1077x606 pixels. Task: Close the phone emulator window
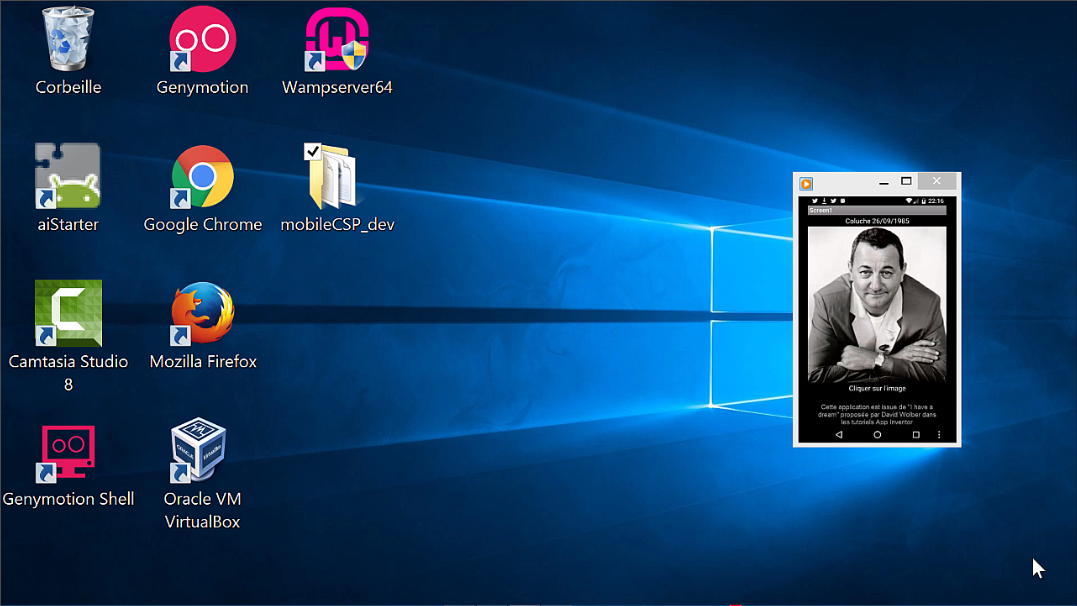pyautogui.click(x=937, y=181)
